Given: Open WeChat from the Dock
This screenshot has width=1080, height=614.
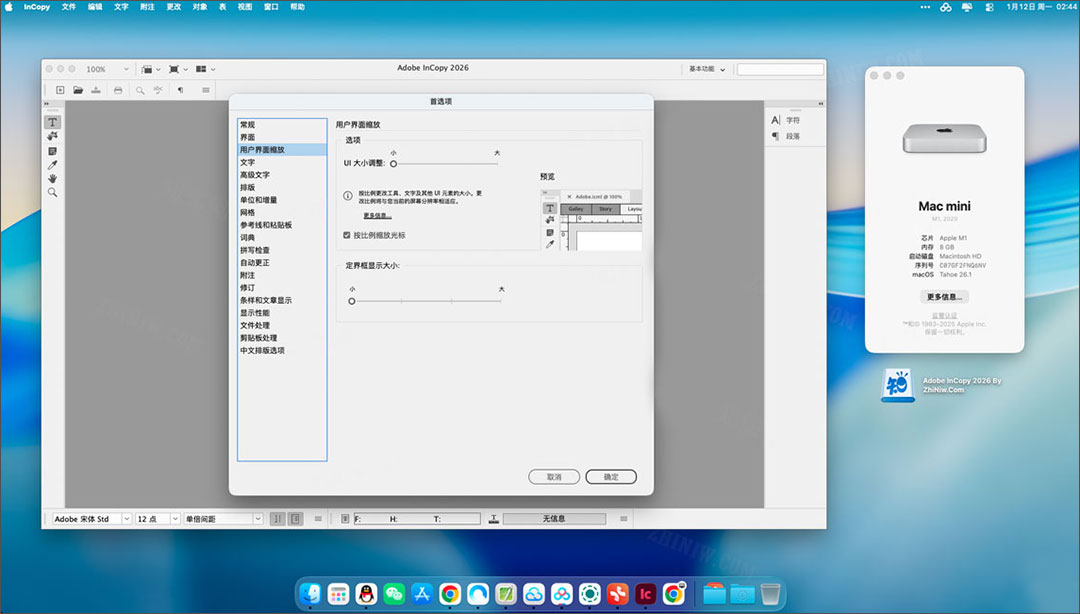Looking at the screenshot, I should (x=394, y=593).
